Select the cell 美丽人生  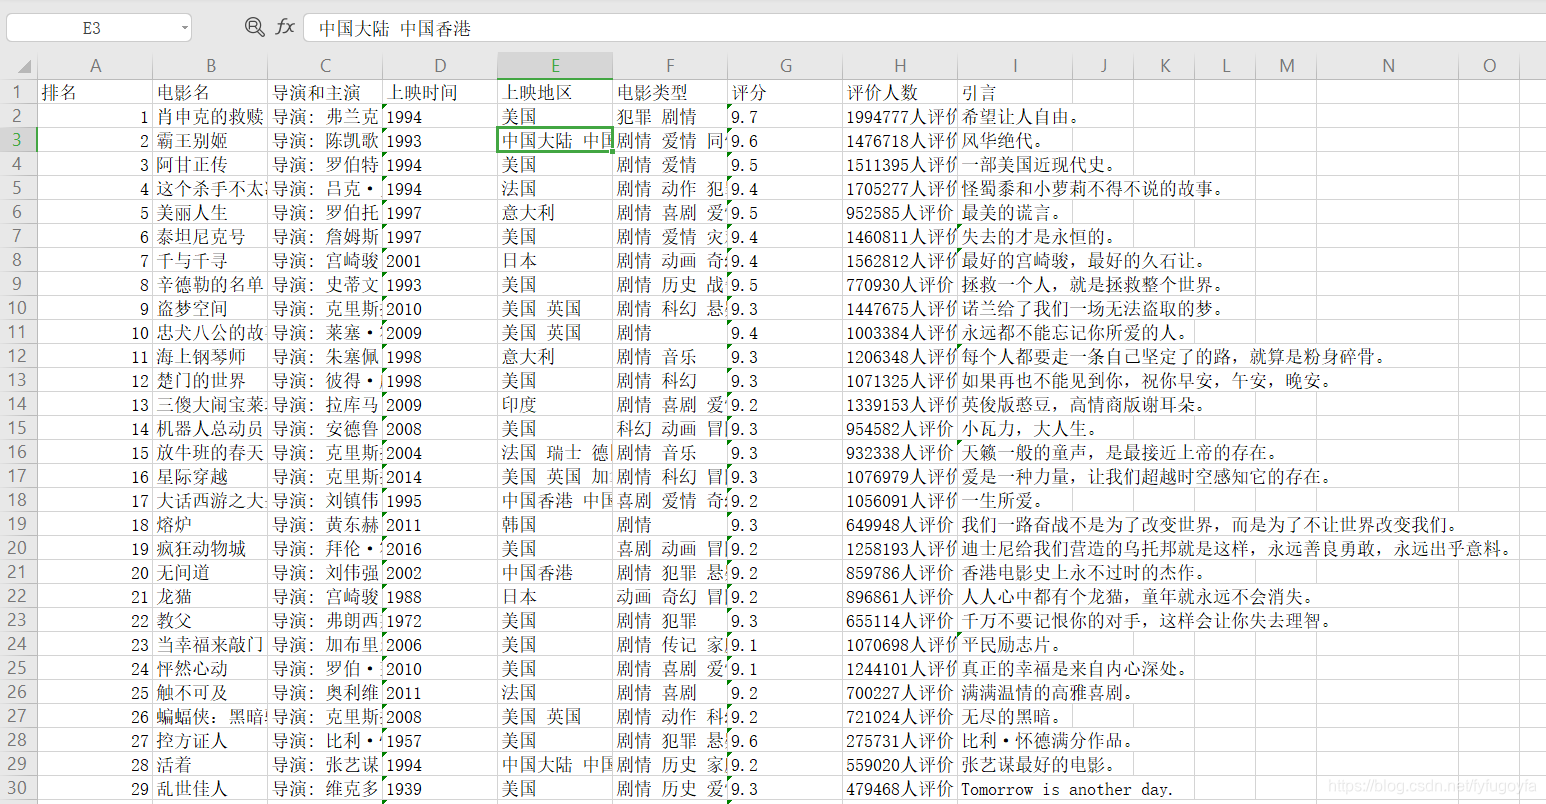[210, 212]
